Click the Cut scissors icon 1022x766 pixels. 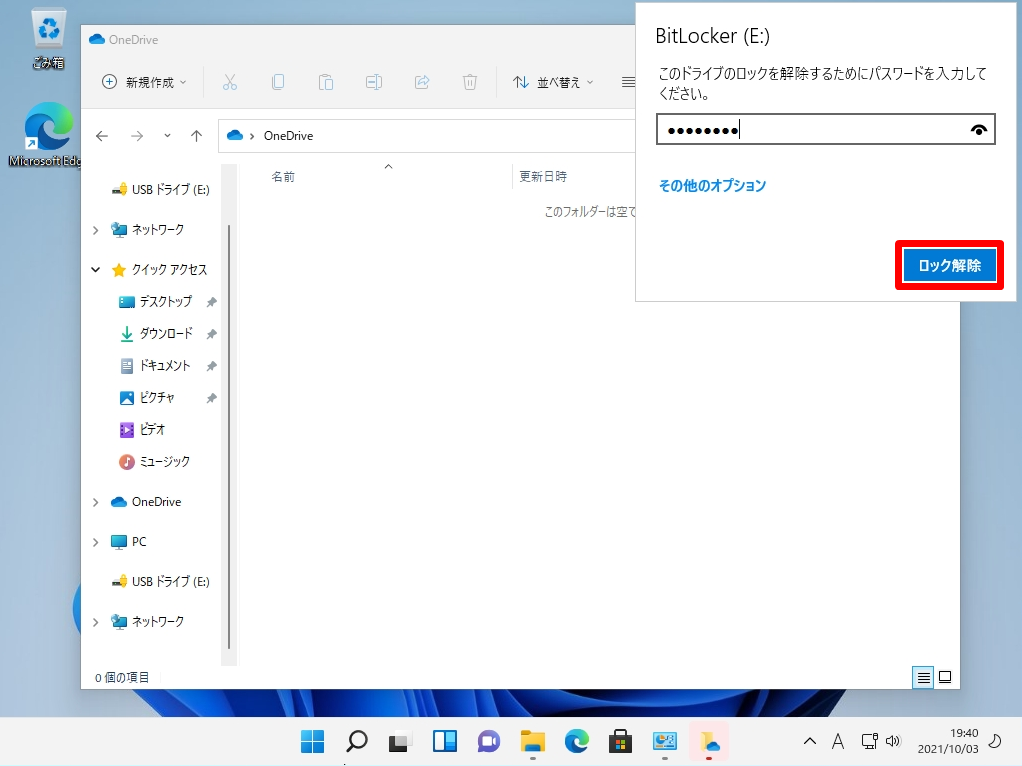229,82
